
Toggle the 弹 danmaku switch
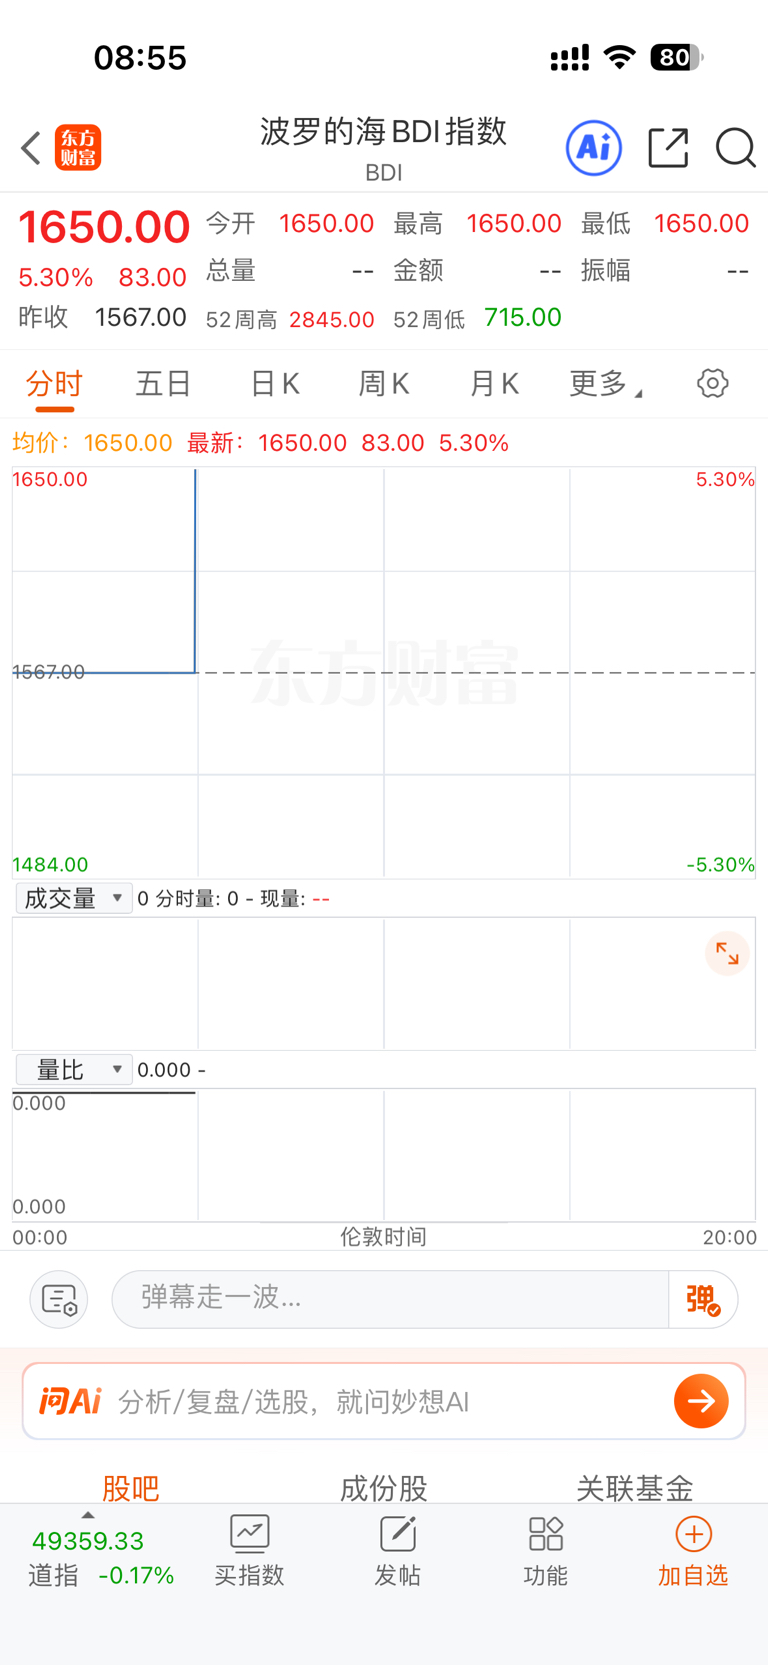[703, 1299]
